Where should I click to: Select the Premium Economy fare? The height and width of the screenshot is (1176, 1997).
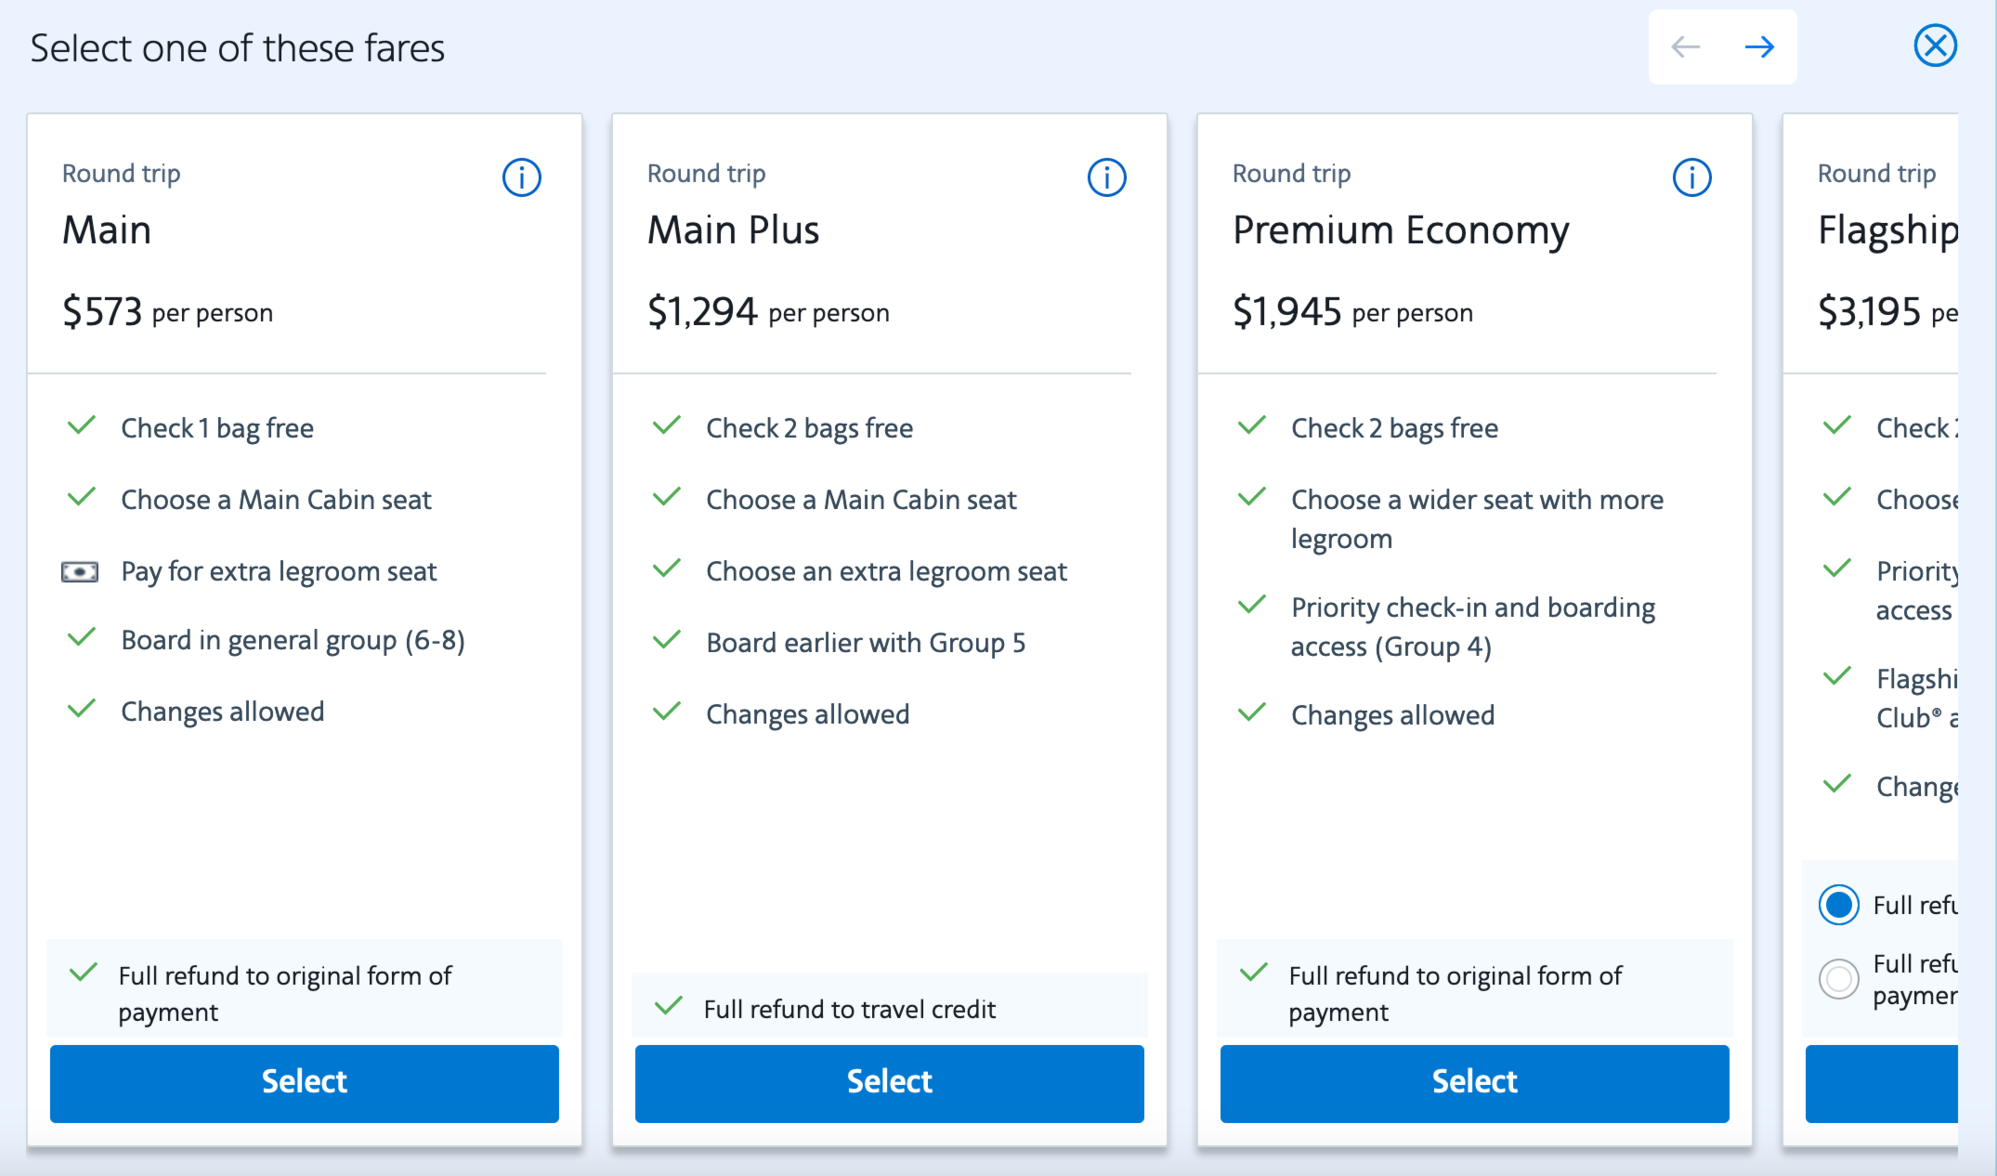[1474, 1082]
